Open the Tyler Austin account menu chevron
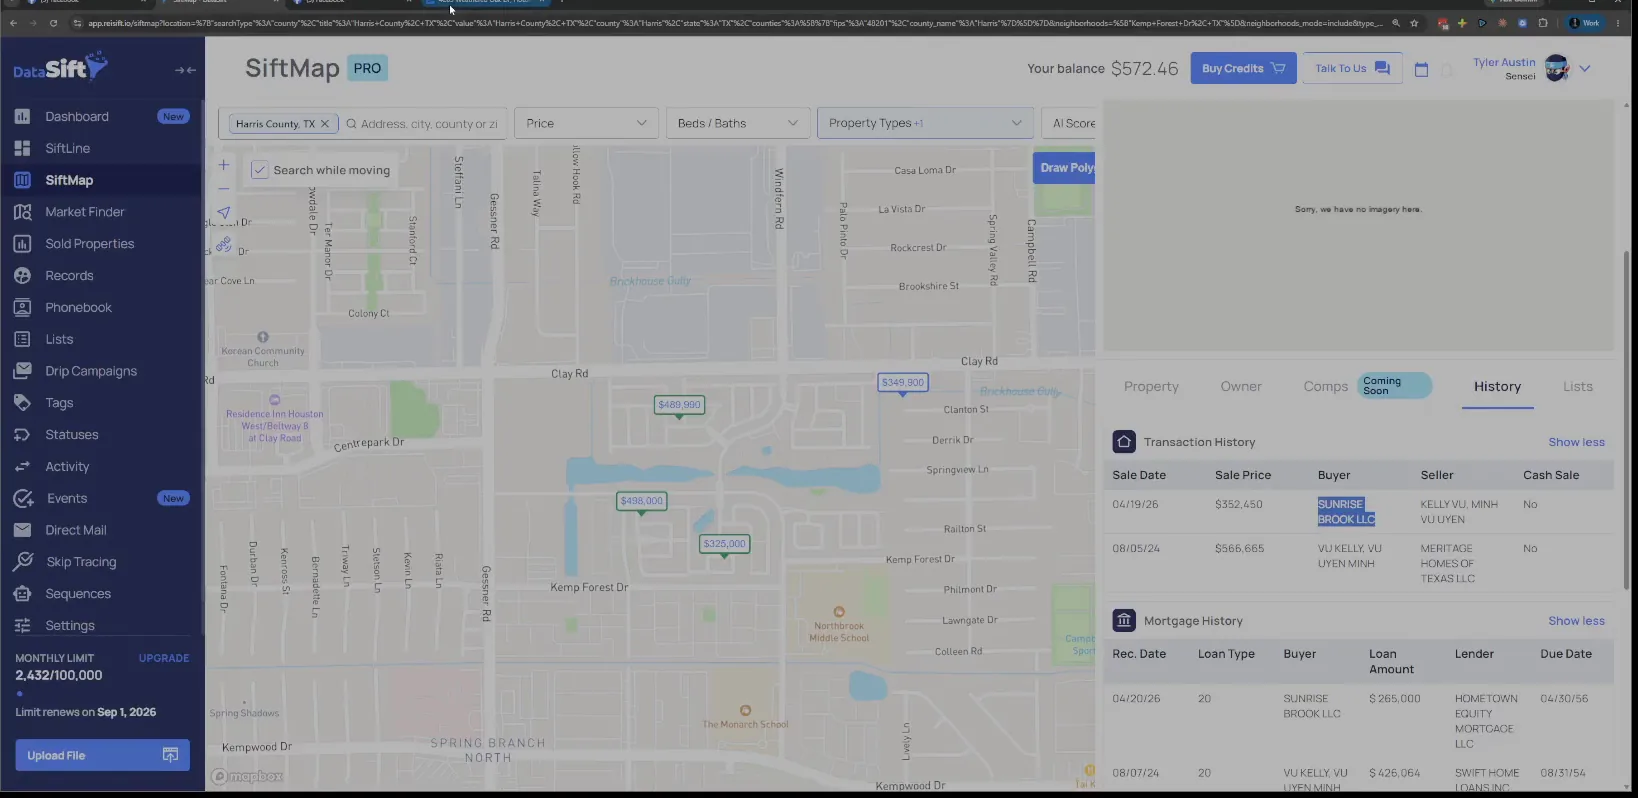Screen dimensions: 1638x798 click(x=1584, y=69)
